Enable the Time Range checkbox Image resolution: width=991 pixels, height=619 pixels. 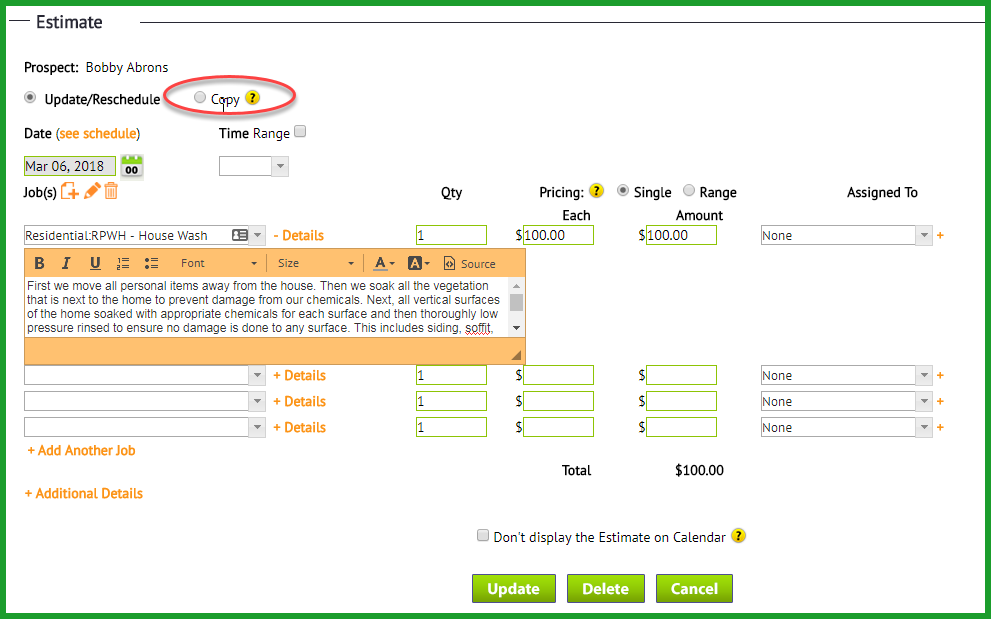click(300, 132)
